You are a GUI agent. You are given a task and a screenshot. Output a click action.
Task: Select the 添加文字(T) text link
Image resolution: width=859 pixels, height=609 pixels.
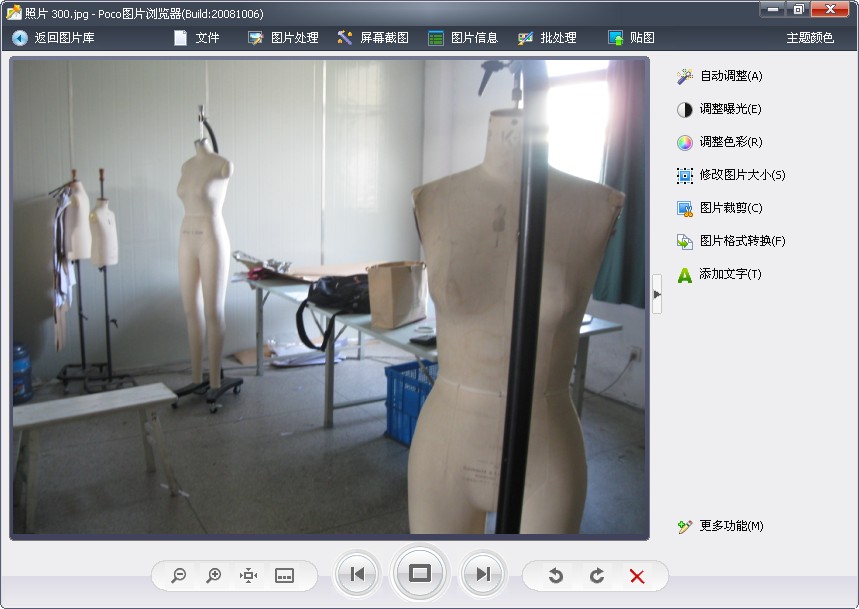coord(730,274)
